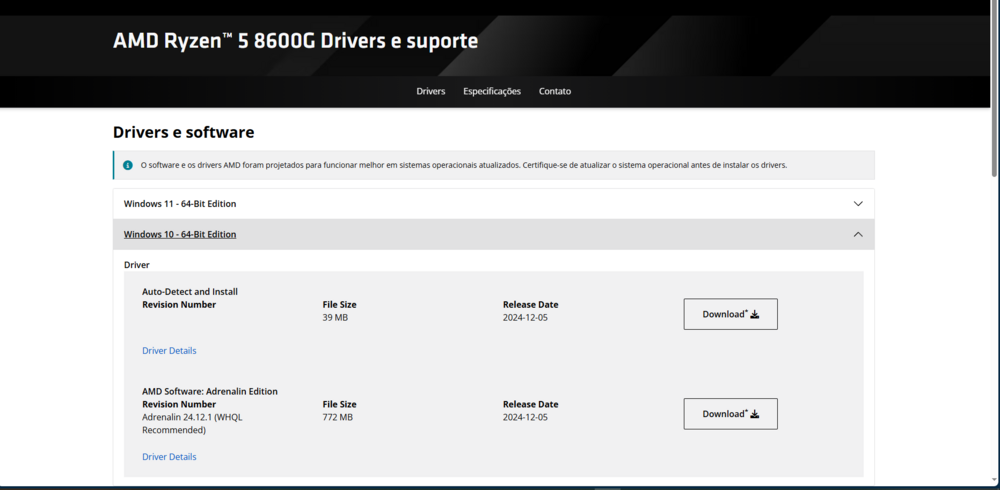Expand the Windows 11 section using its chevron

pyautogui.click(x=858, y=204)
